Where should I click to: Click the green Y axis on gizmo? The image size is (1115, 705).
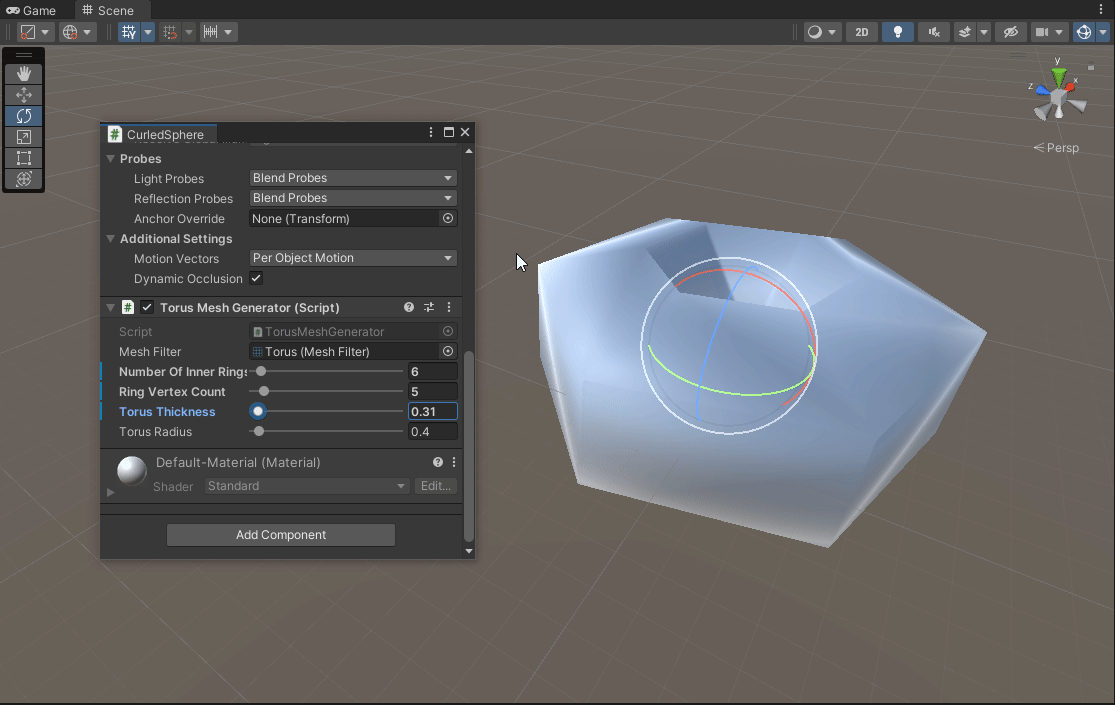(x=1059, y=76)
